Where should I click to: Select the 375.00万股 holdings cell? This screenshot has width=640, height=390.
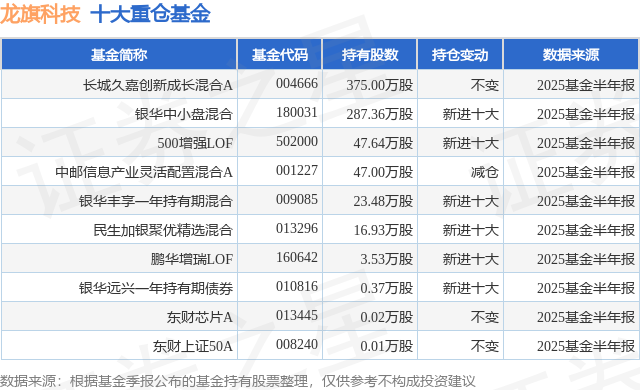point(380,85)
